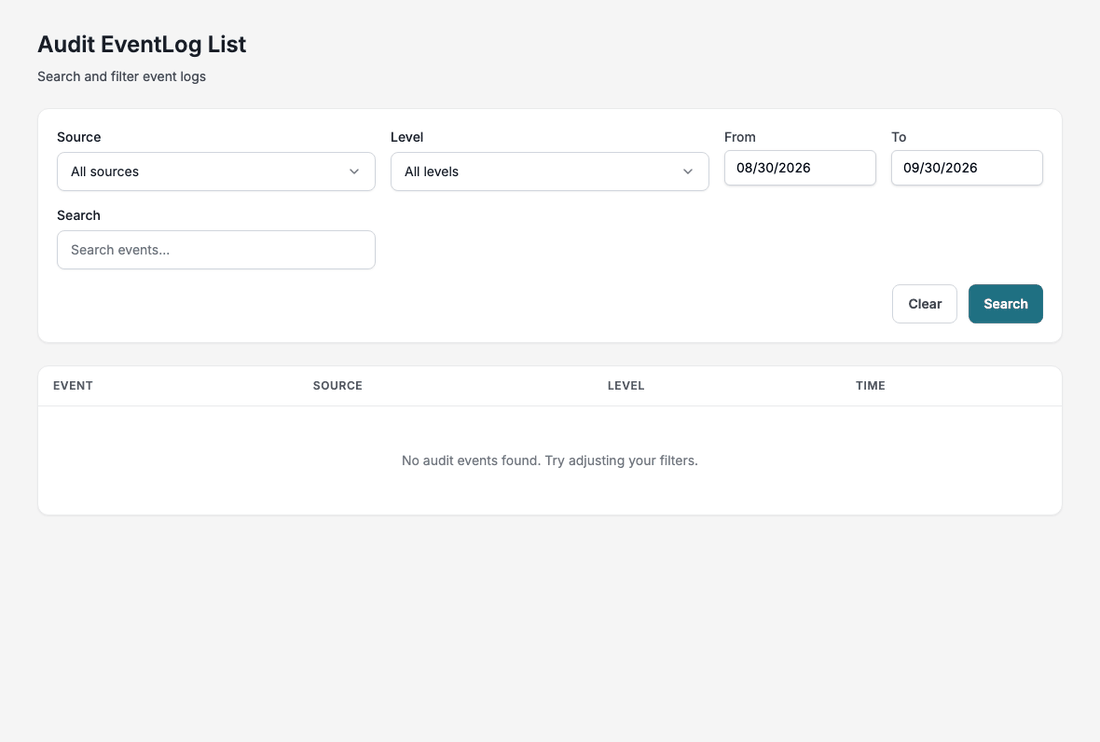Click the Clear button
1100x742 pixels.
(925, 304)
